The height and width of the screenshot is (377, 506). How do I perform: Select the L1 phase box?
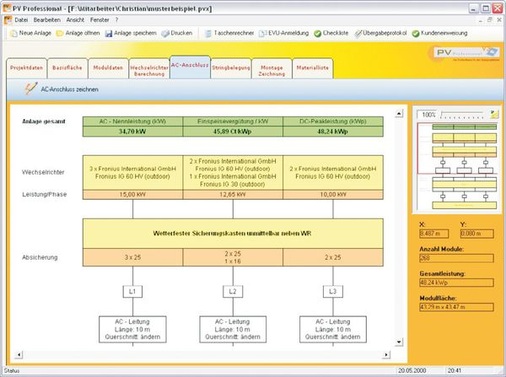click(133, 292)
